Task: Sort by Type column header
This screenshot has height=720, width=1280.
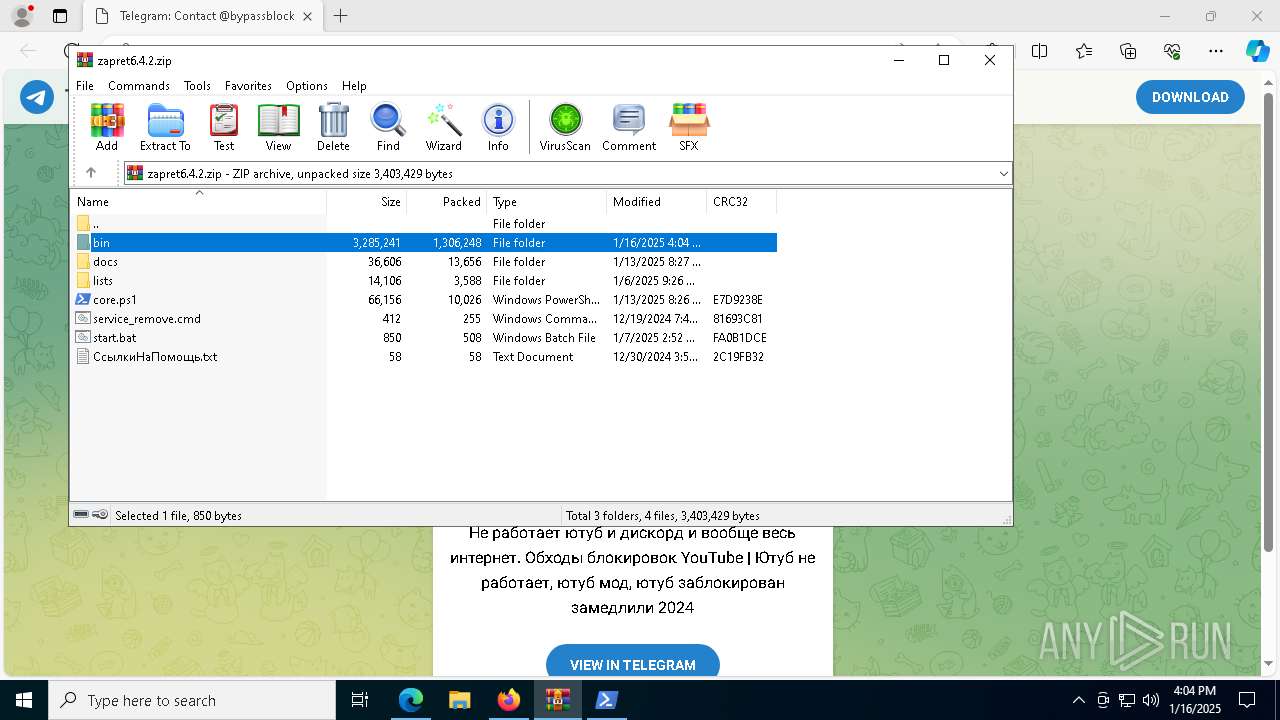Action: (547, 202)
